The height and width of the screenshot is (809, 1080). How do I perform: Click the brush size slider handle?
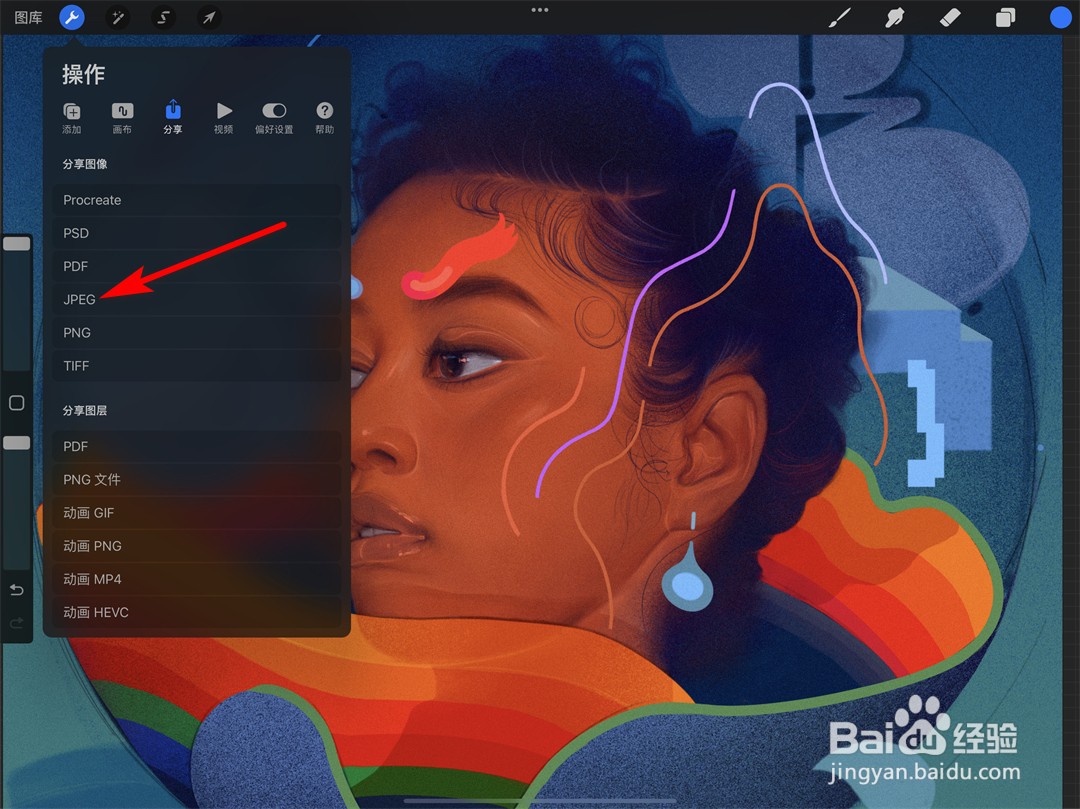click(x=17, y=244)
